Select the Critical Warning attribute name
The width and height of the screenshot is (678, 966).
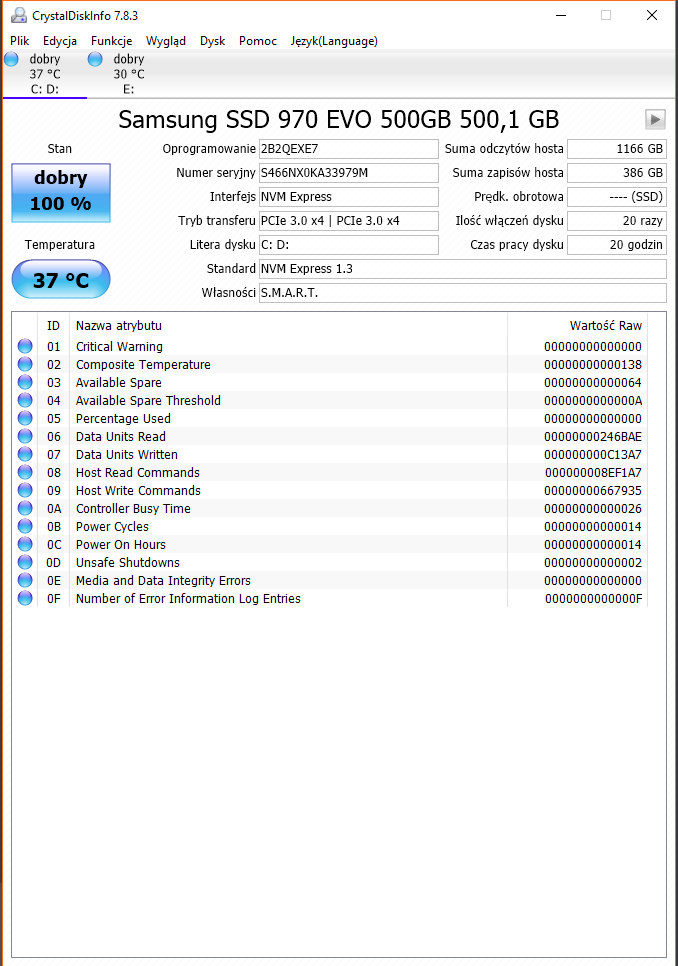click(119, 347)
